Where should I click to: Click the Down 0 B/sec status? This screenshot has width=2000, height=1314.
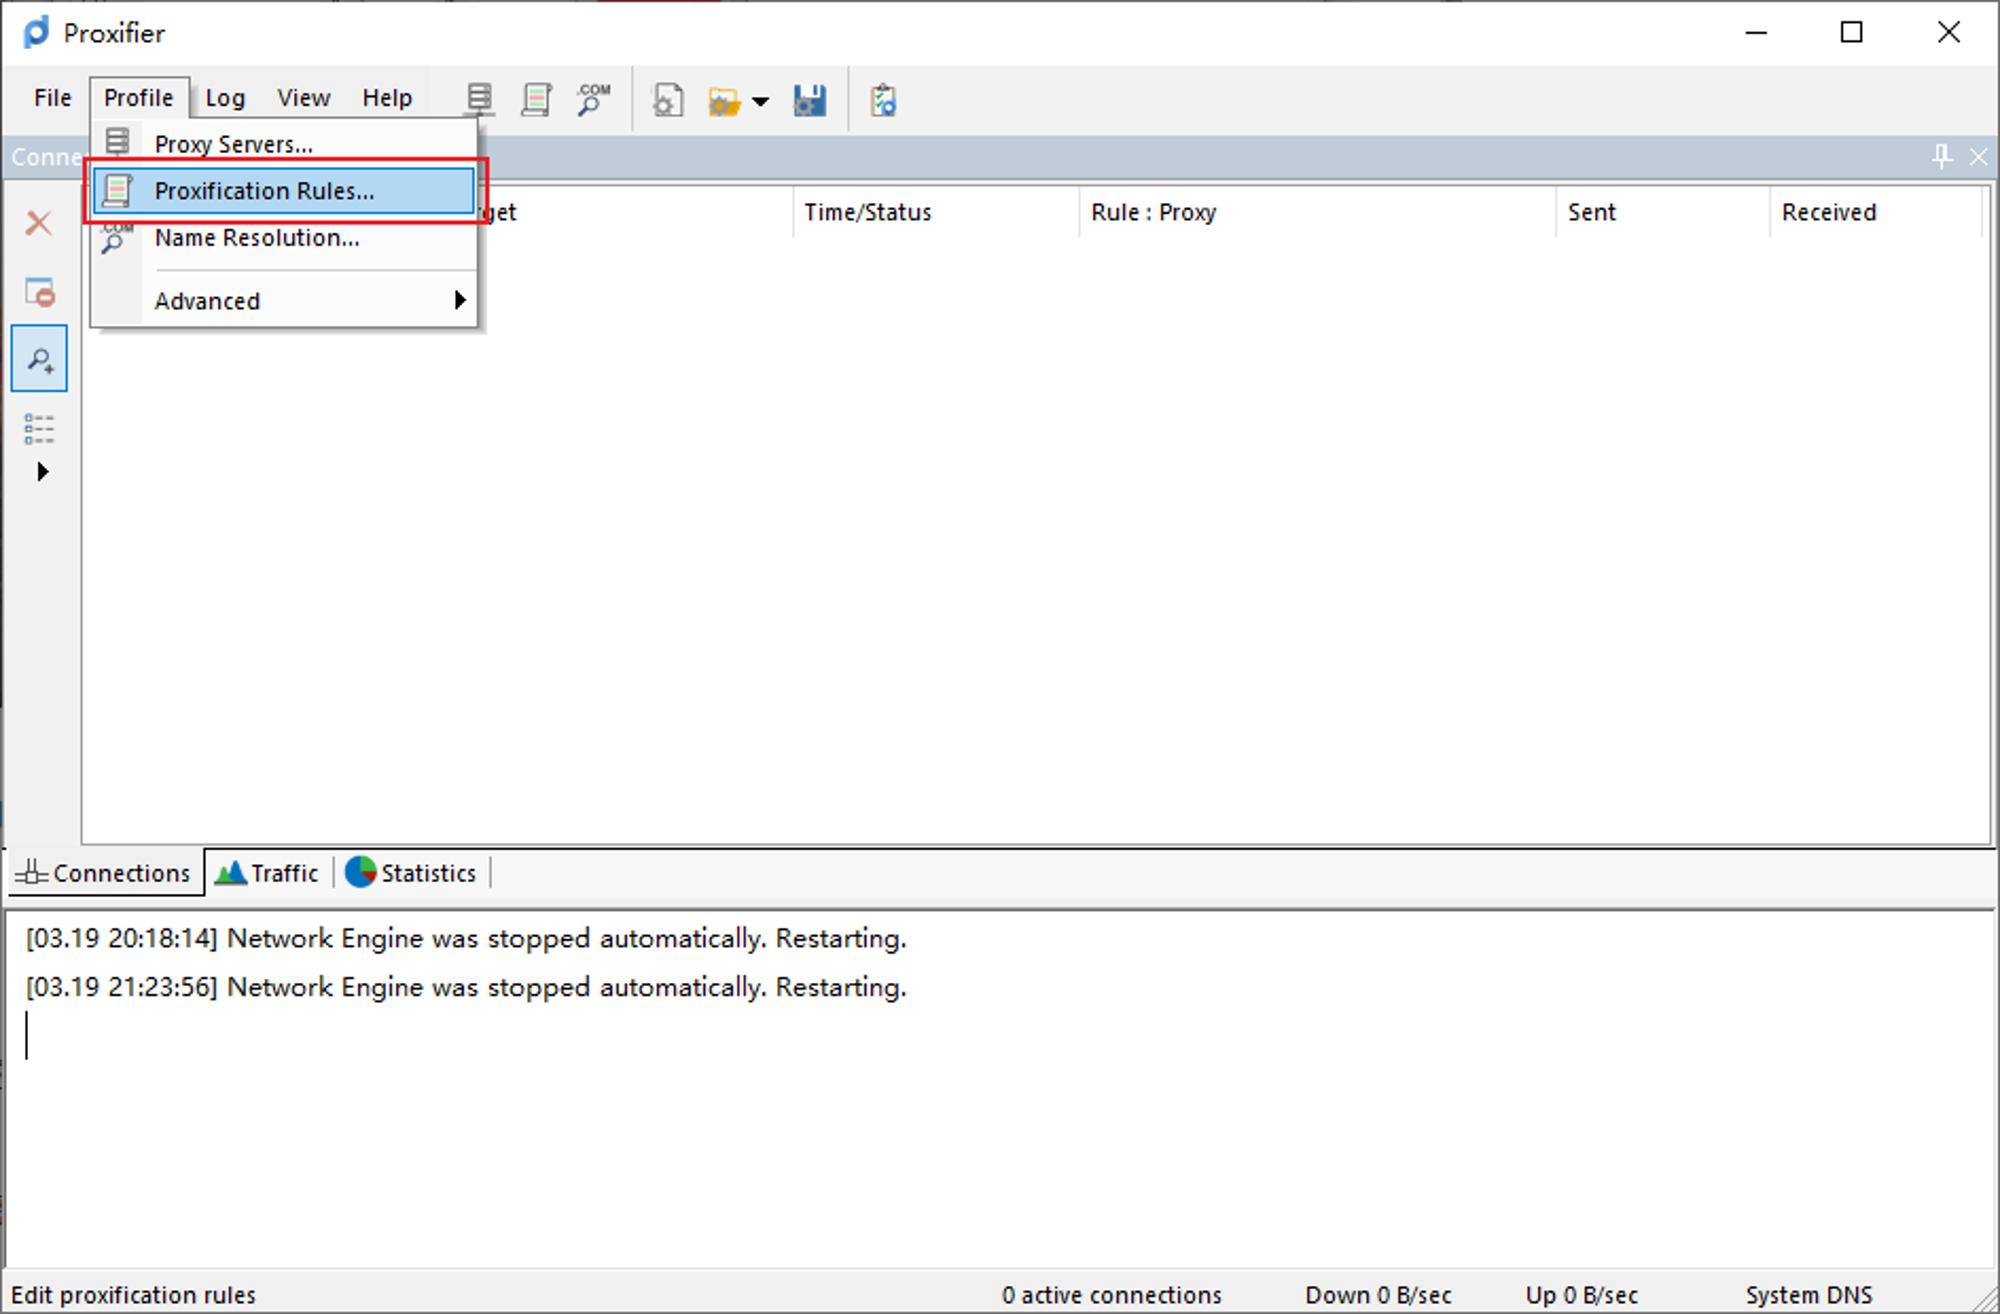[1378, 1295]
